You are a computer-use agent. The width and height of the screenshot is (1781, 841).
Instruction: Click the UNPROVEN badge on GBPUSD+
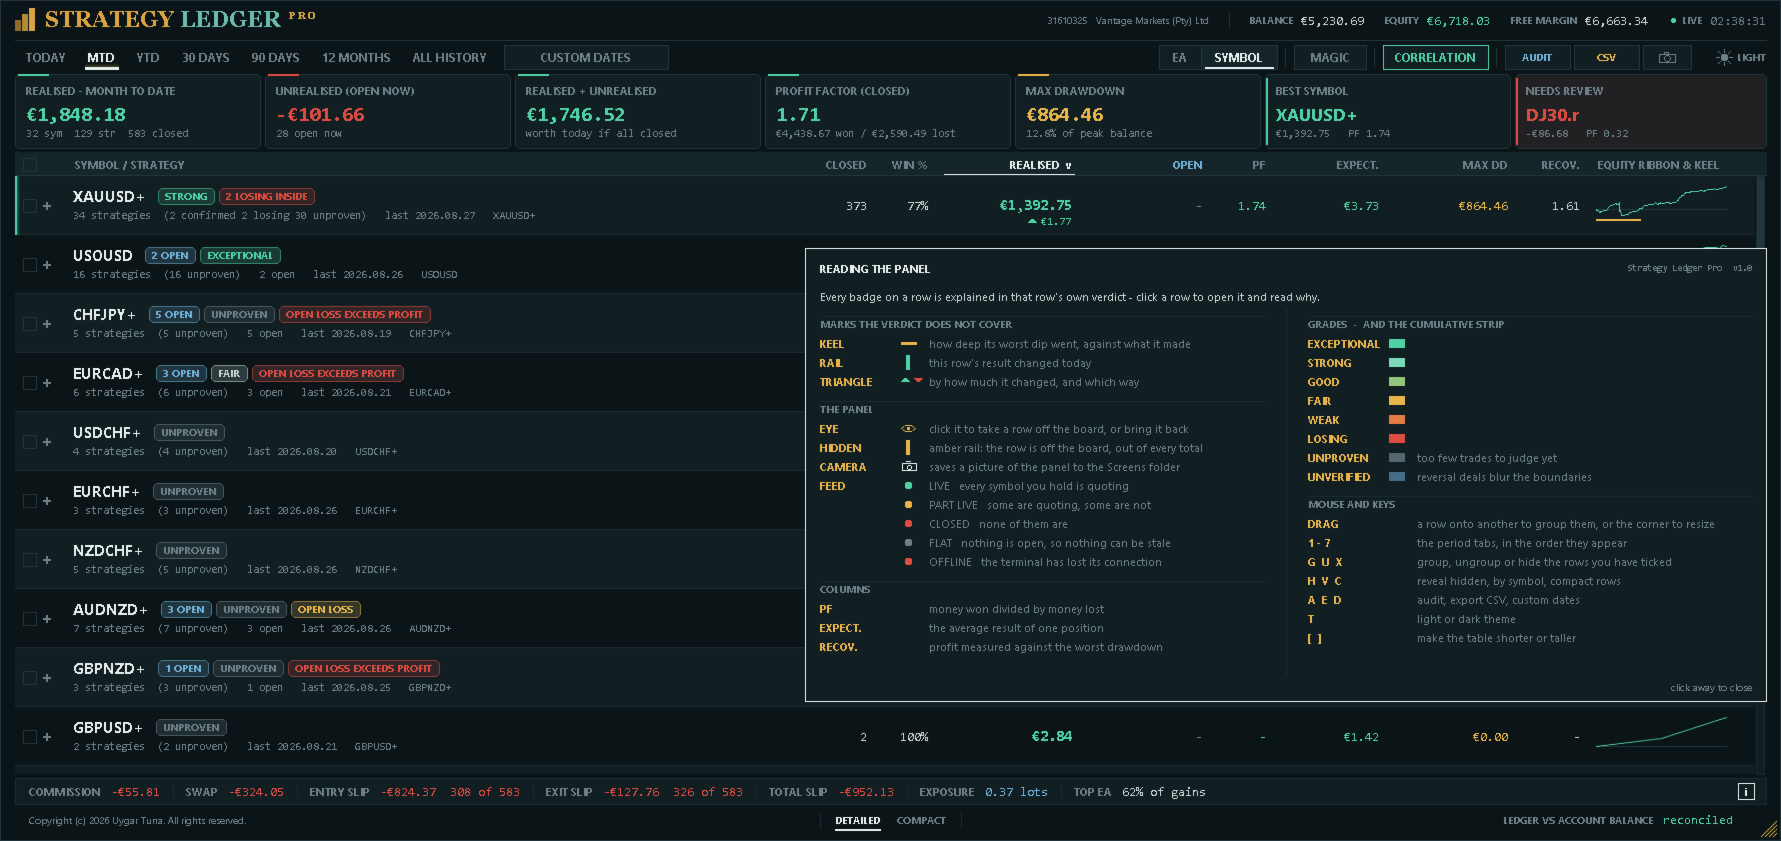[x=191, y=728]
